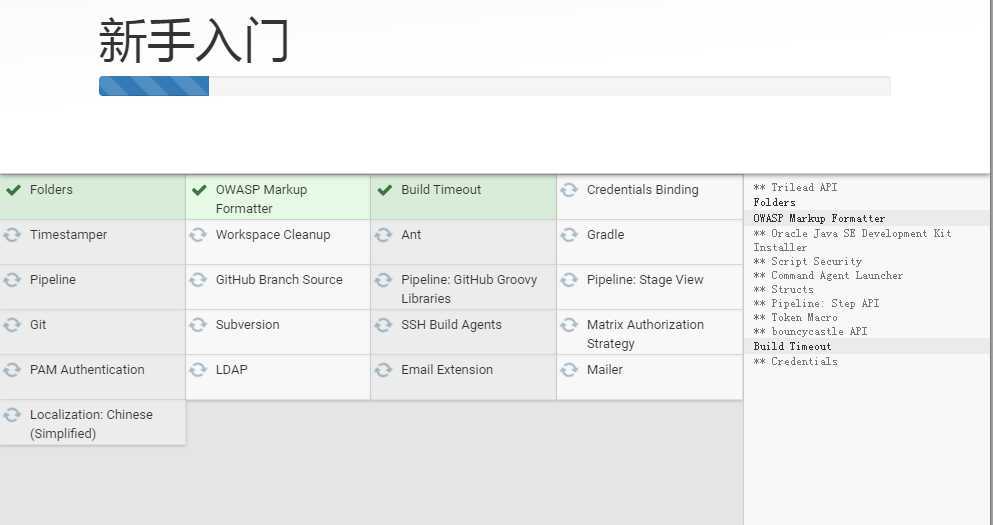Click the Token Macro log entry

(795, 317)
